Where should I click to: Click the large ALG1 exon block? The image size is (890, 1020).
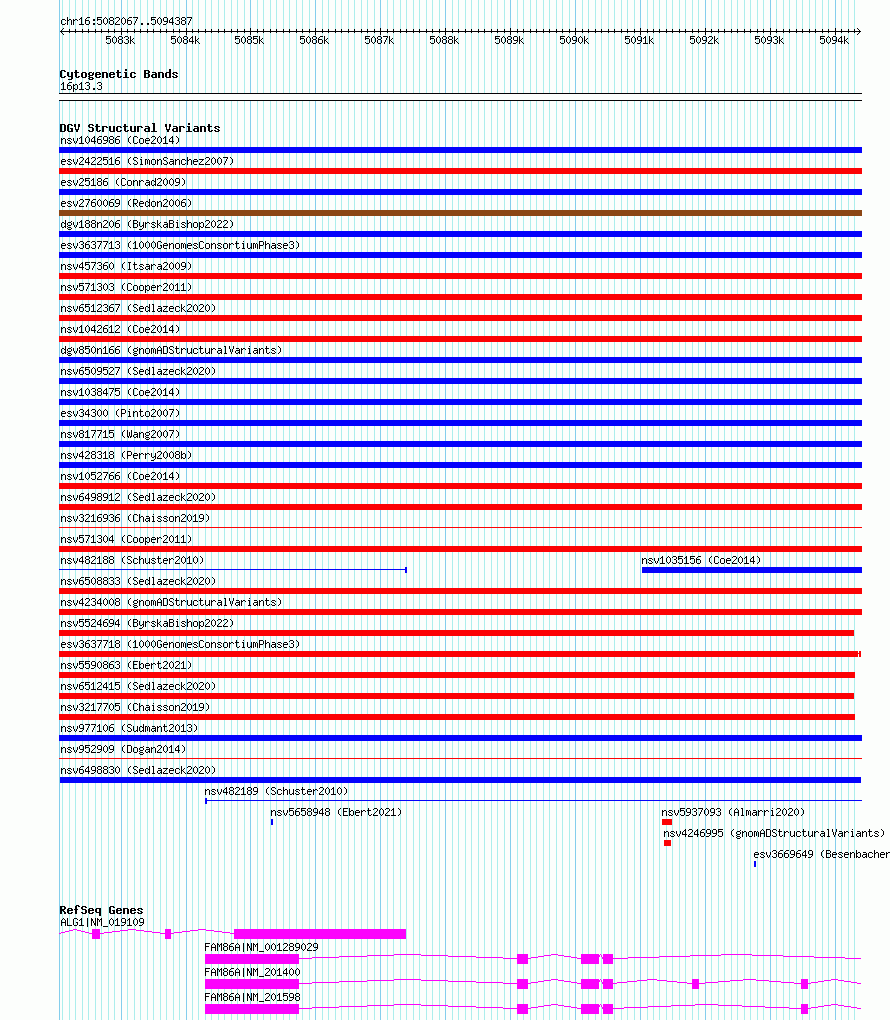[x=320, y=934]
